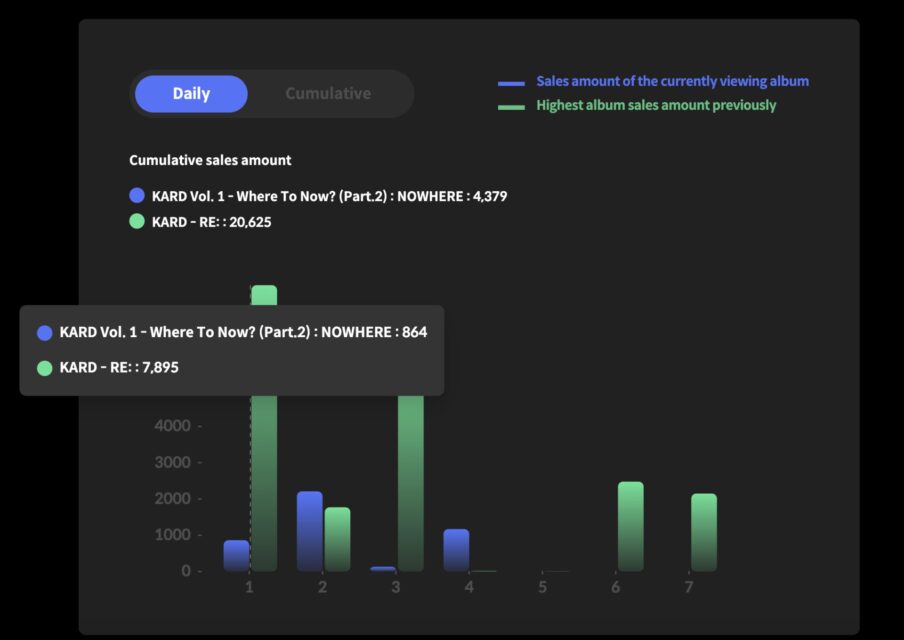904x640 pixels.
Task: Click 'Sales amount of the currently viewing album' label
Action: click(672, 81)
